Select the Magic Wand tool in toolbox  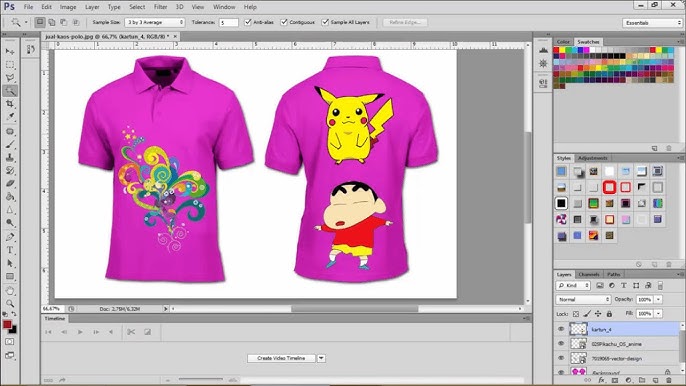10,91
